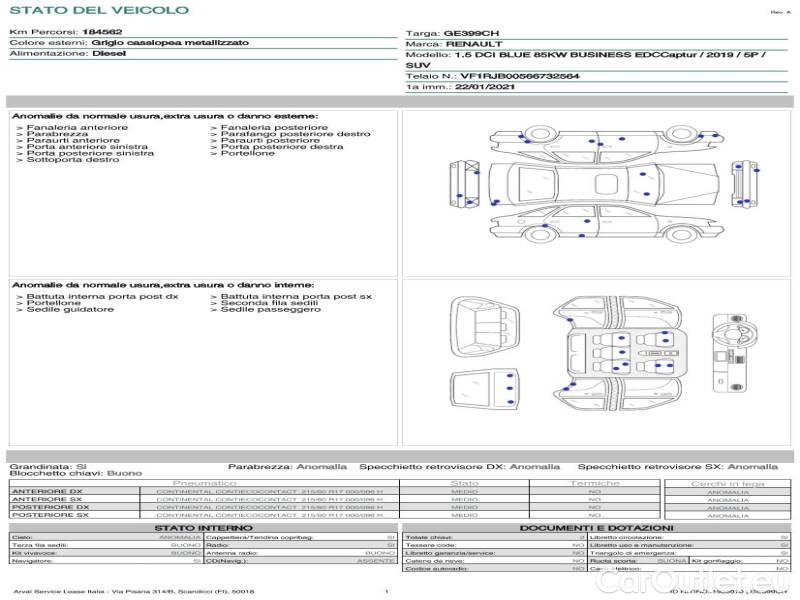Select the "Paraurti anteriore" entry
The width and height of the screenshot is (800, 600).
coord(73,140)
